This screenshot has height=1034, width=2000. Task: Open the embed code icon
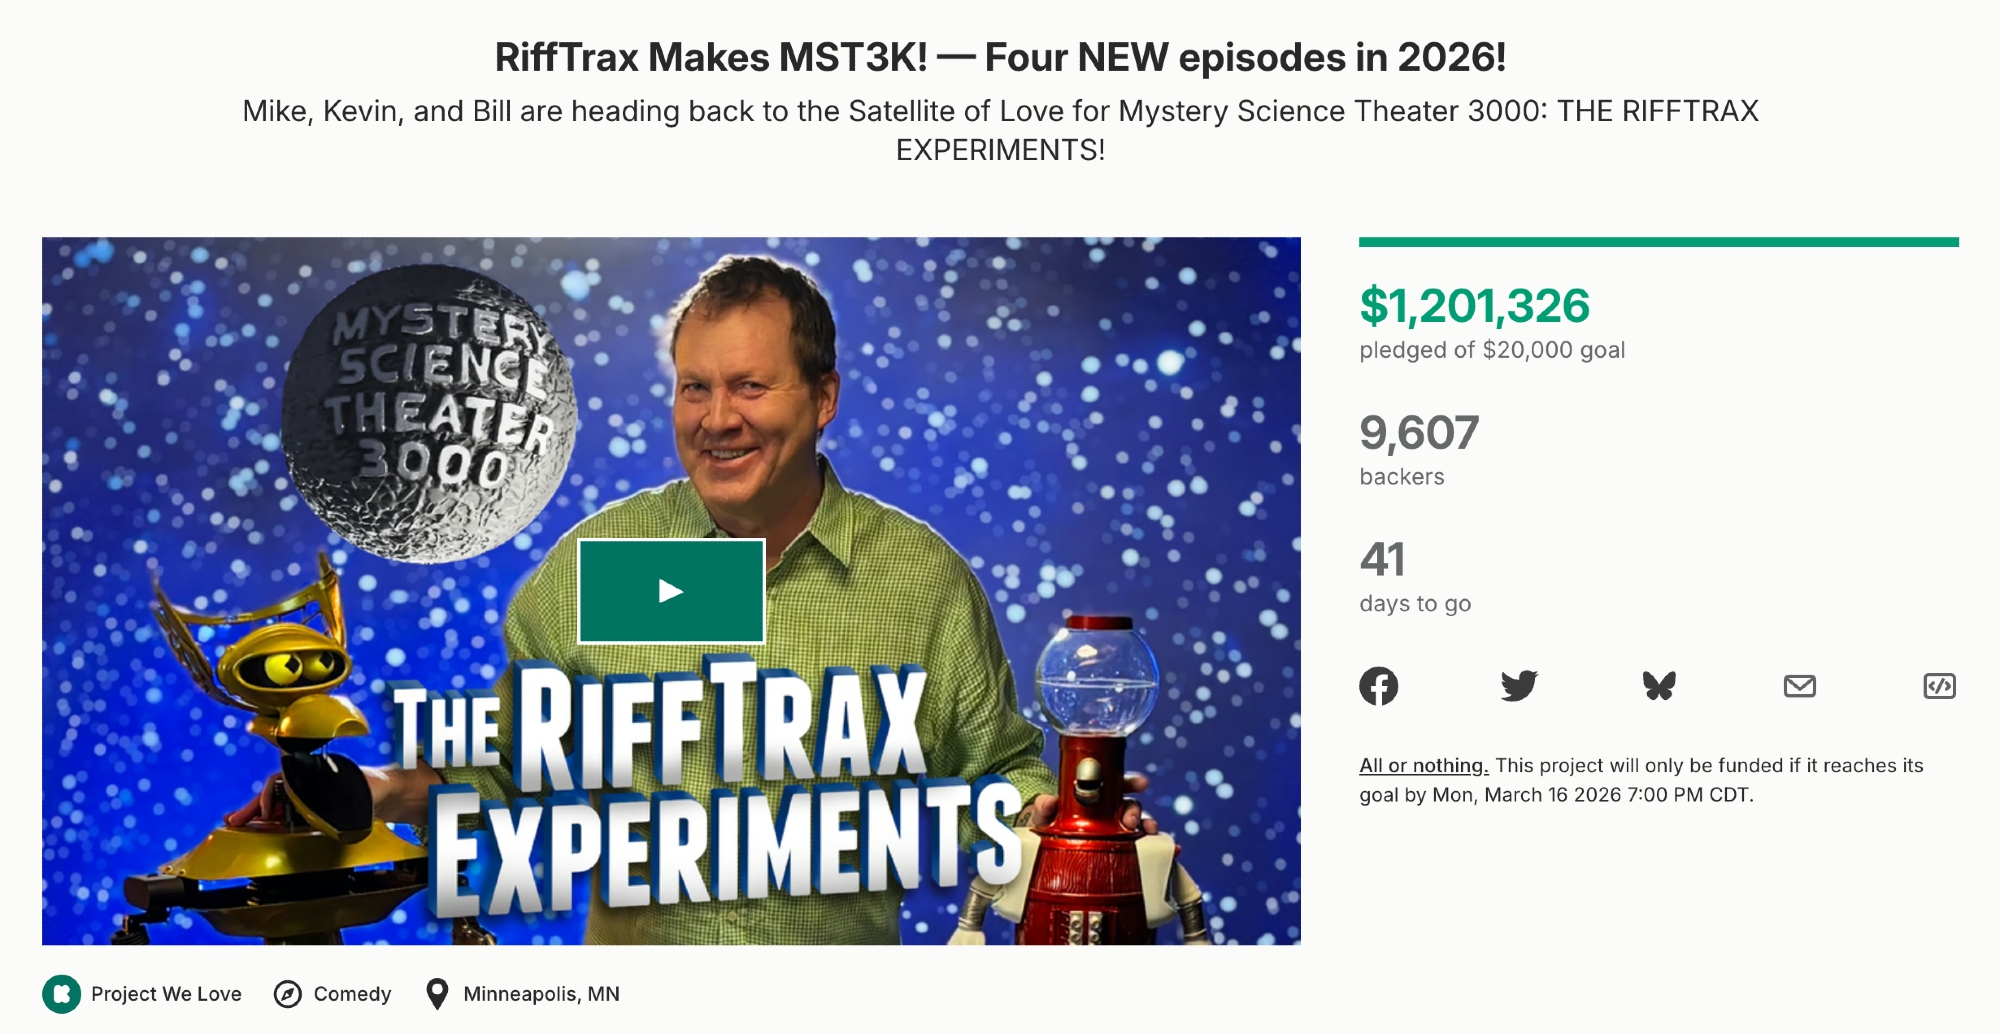(1940, 686)
